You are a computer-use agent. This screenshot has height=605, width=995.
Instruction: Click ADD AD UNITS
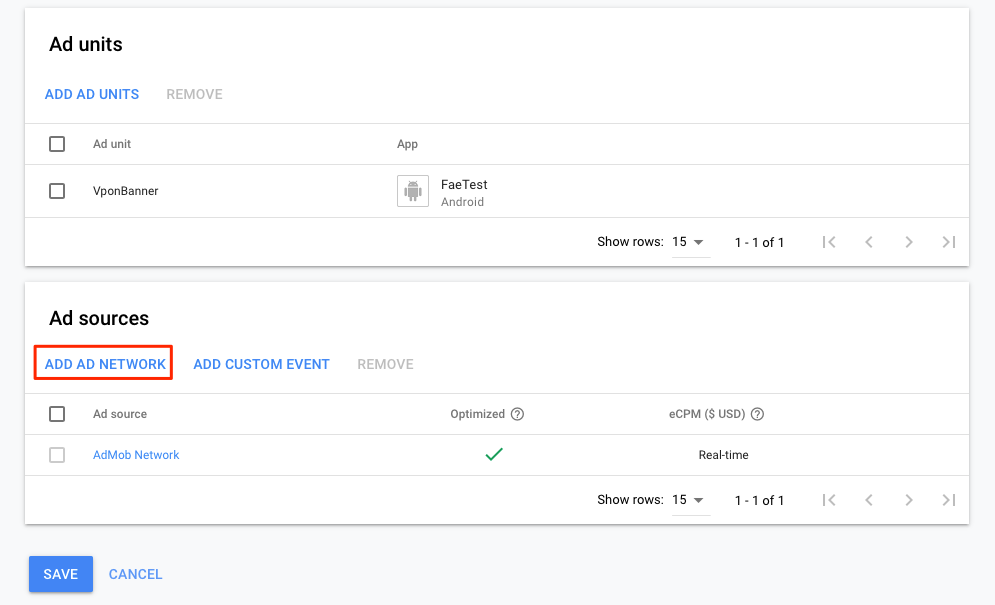[92, 94]
